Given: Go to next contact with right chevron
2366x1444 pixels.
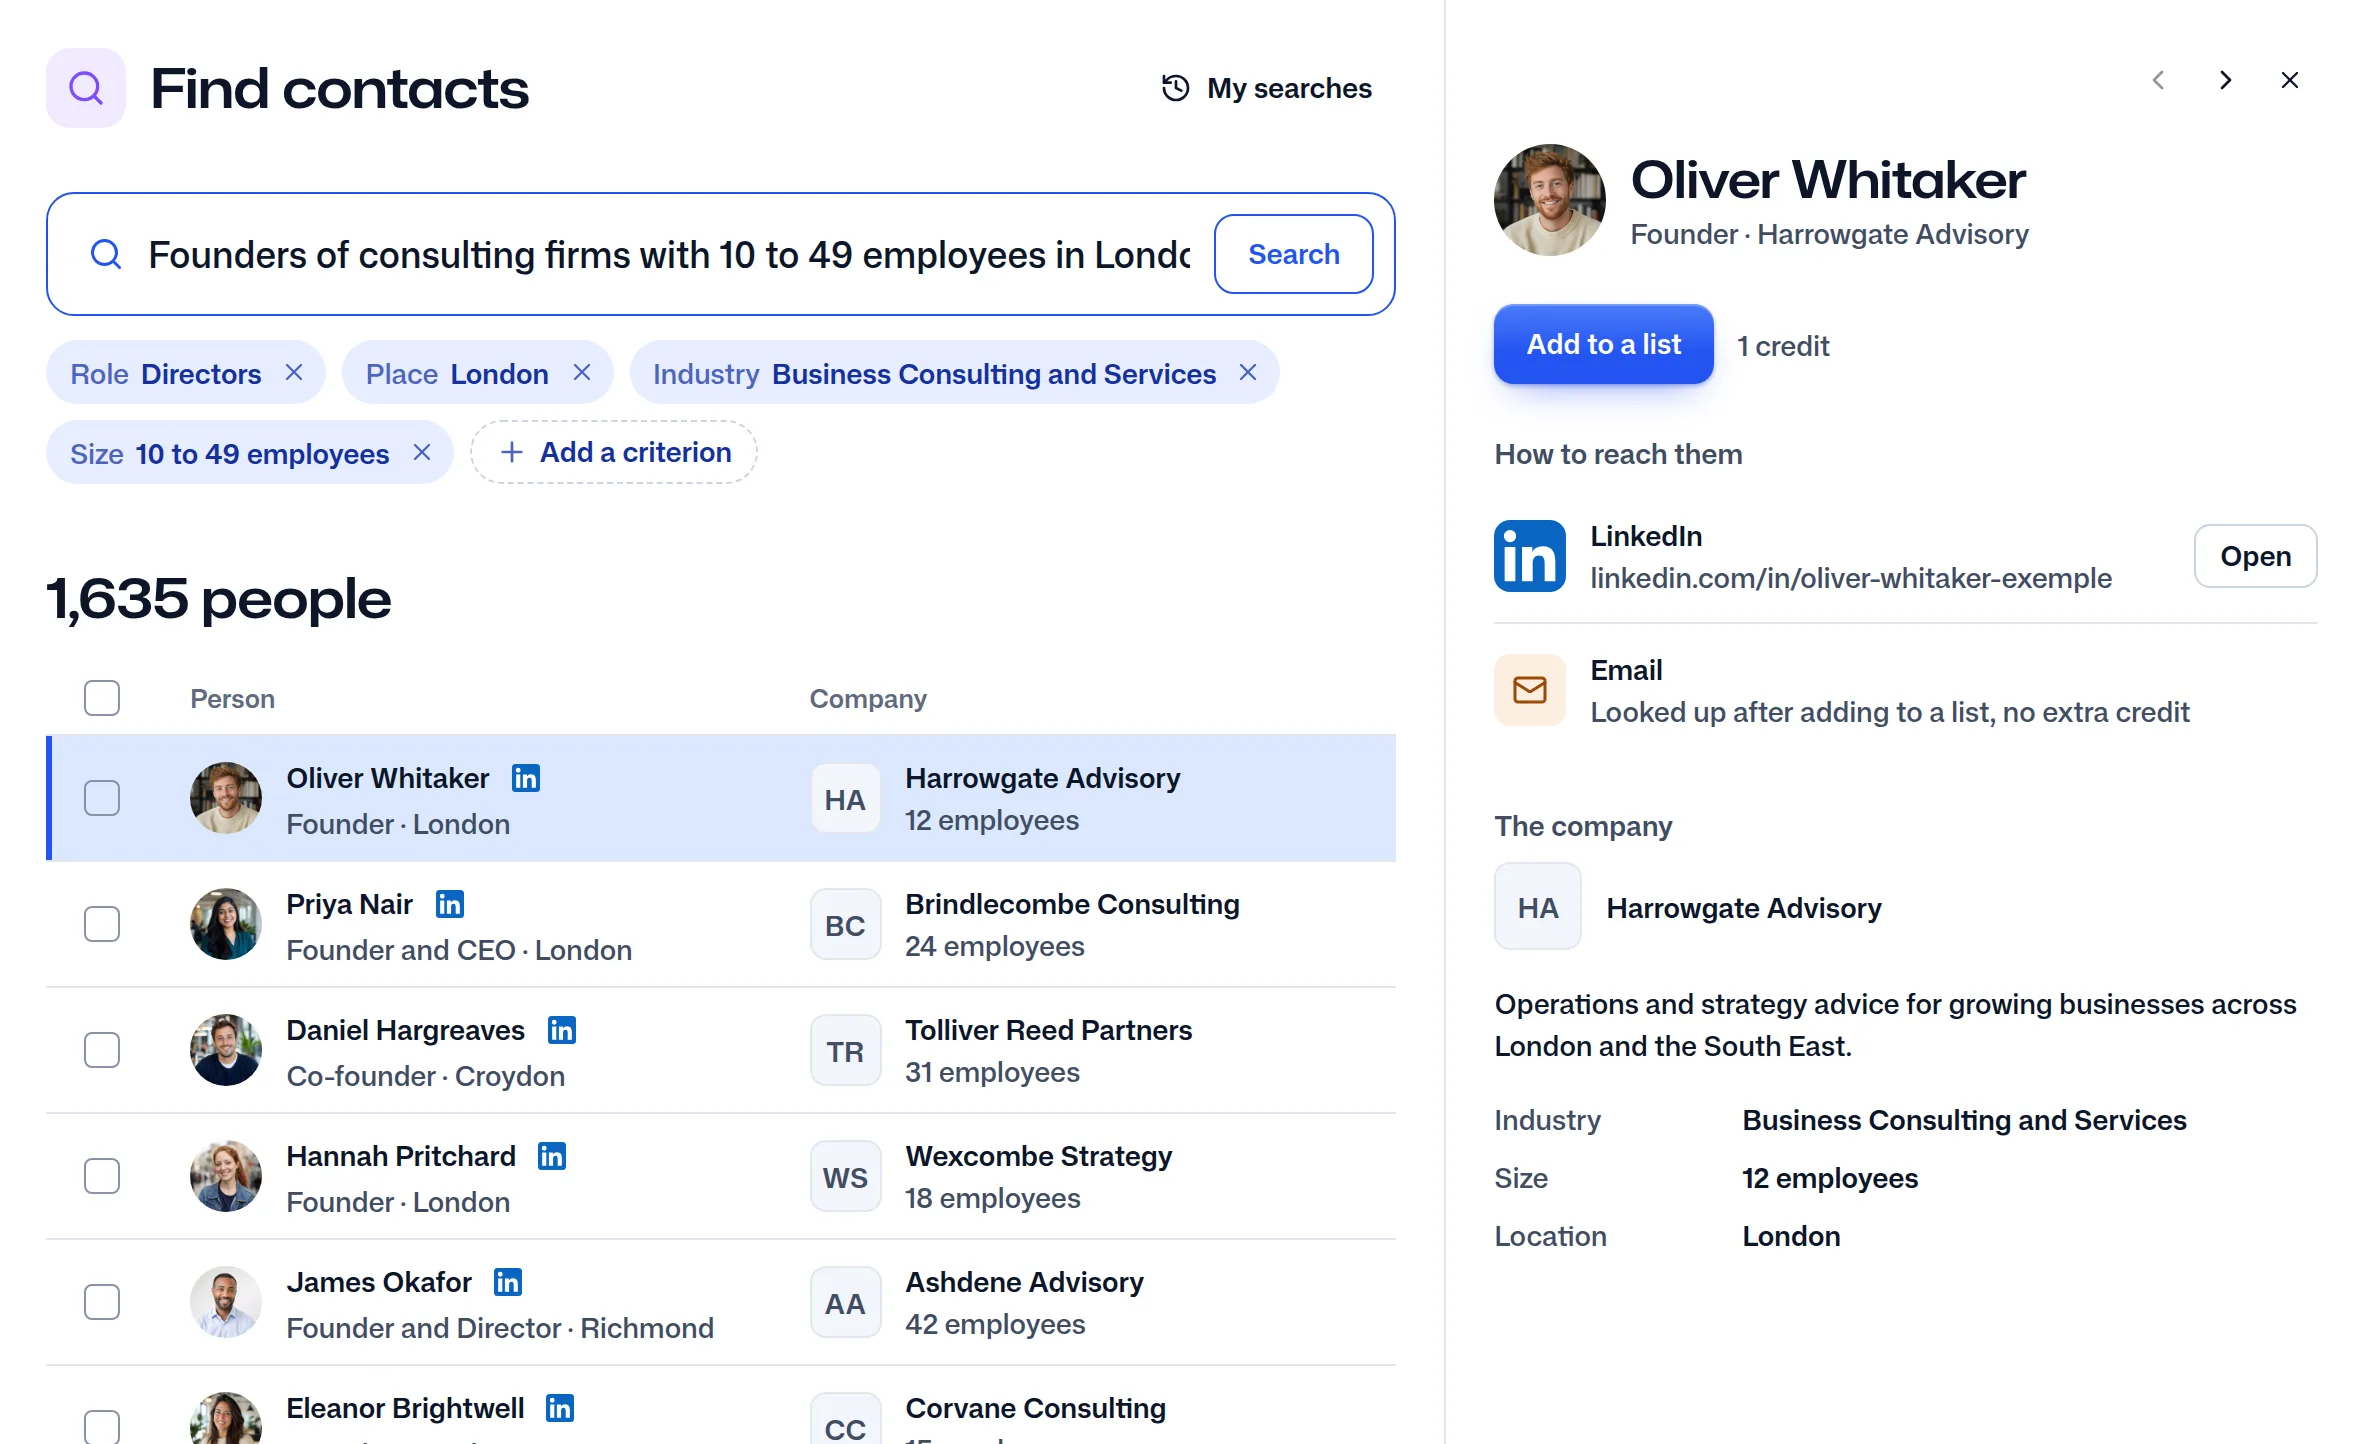Looking at the screenshot, I should [x=2225, y=80].
